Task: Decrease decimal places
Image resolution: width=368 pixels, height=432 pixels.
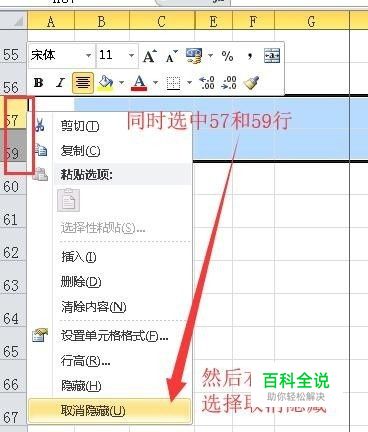Action: [x=229, y=83]
